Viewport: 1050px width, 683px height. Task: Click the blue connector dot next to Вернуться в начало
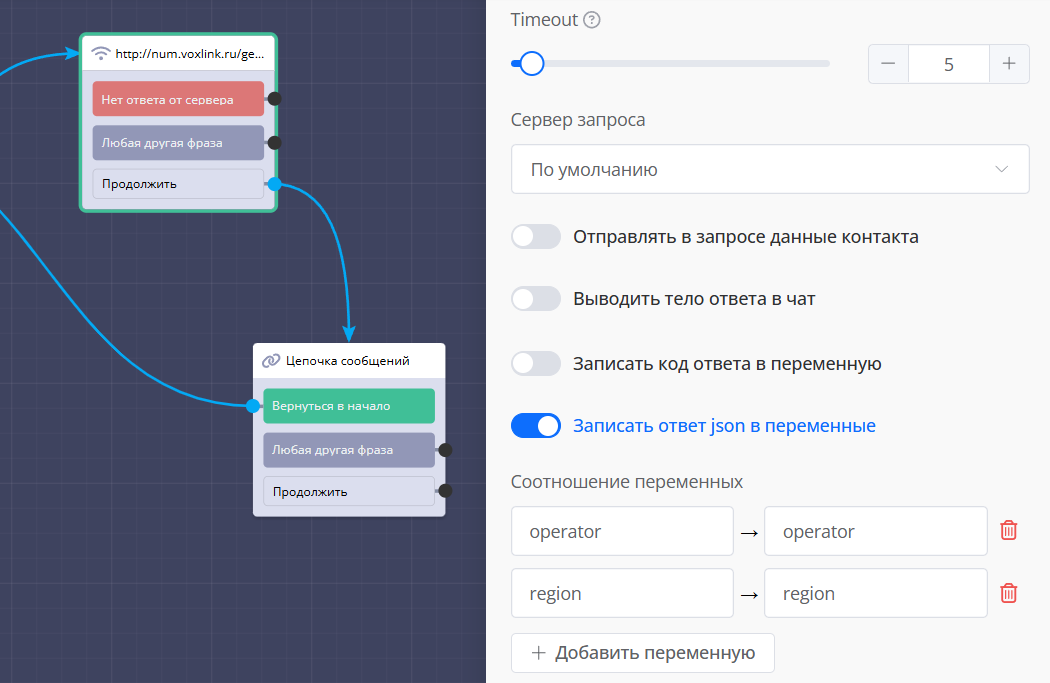pos(253,406)
